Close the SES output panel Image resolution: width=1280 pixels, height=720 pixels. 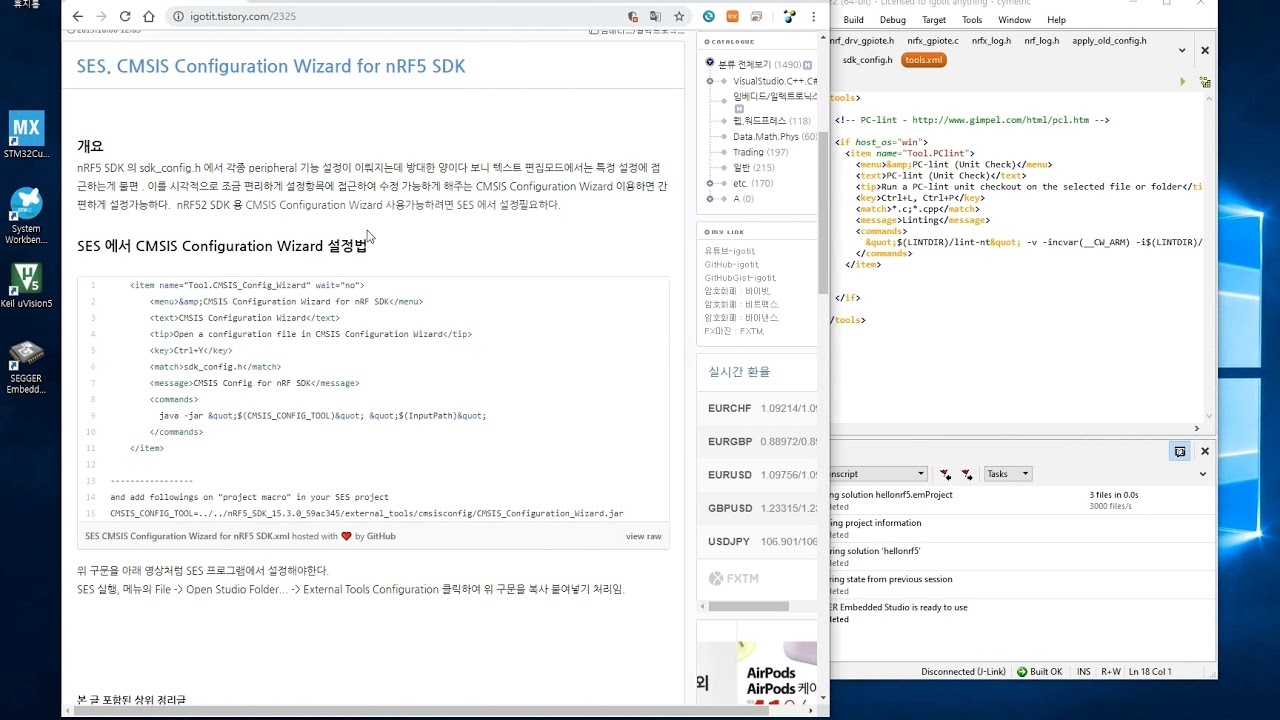(1205, 451)
